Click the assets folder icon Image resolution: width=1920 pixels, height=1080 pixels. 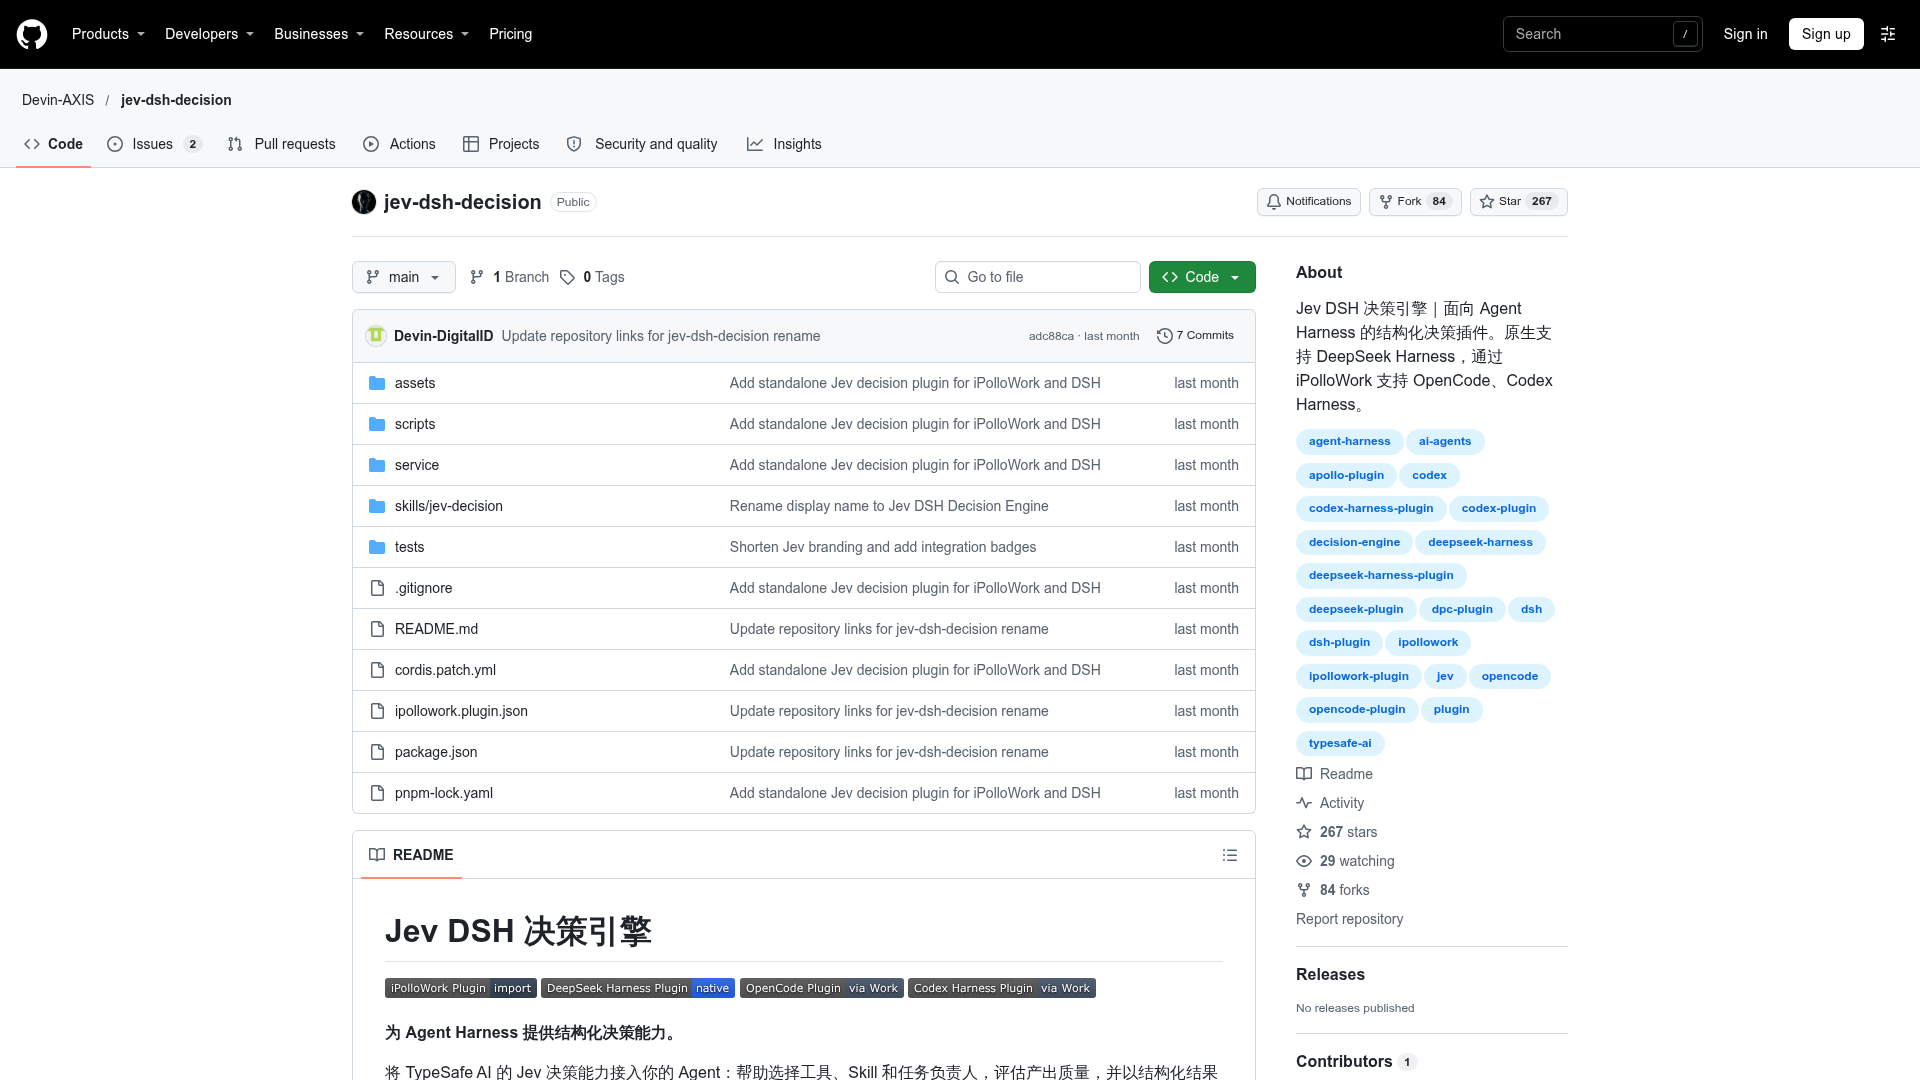pyautogui.click(x=377, y=383)
